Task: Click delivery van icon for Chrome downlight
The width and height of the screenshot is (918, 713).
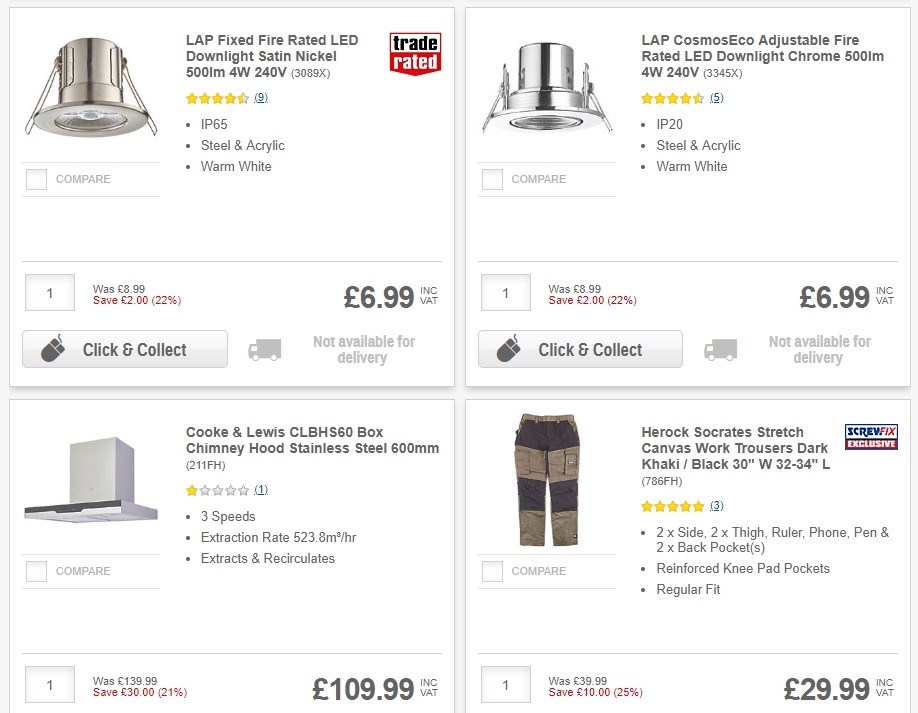Action: [x=720, y=349]
